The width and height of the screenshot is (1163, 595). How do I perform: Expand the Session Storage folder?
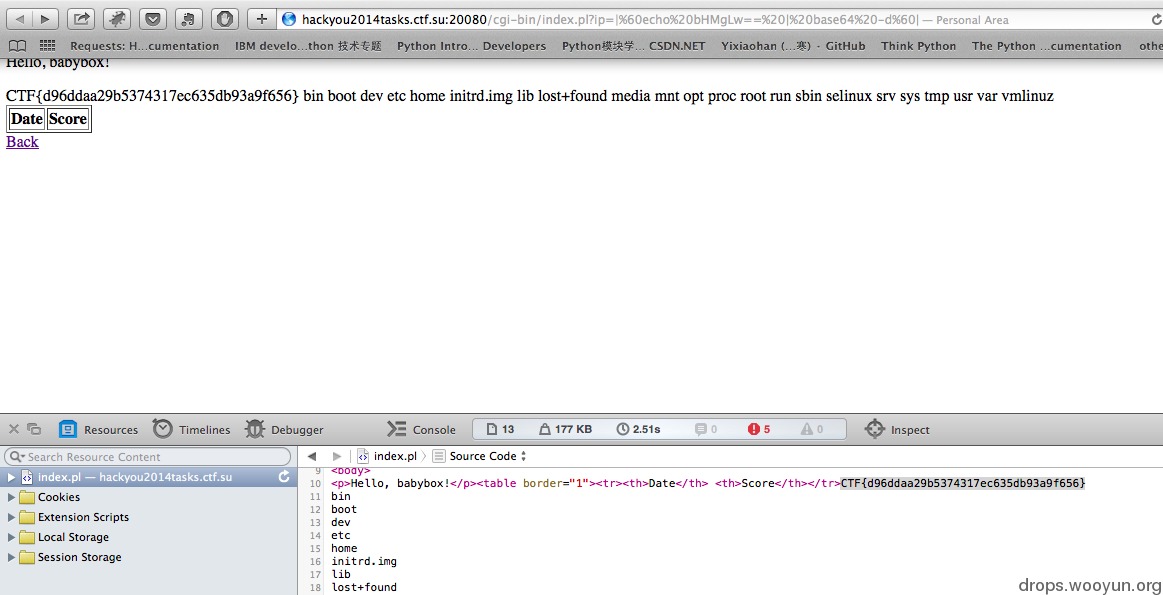(11, 557)
